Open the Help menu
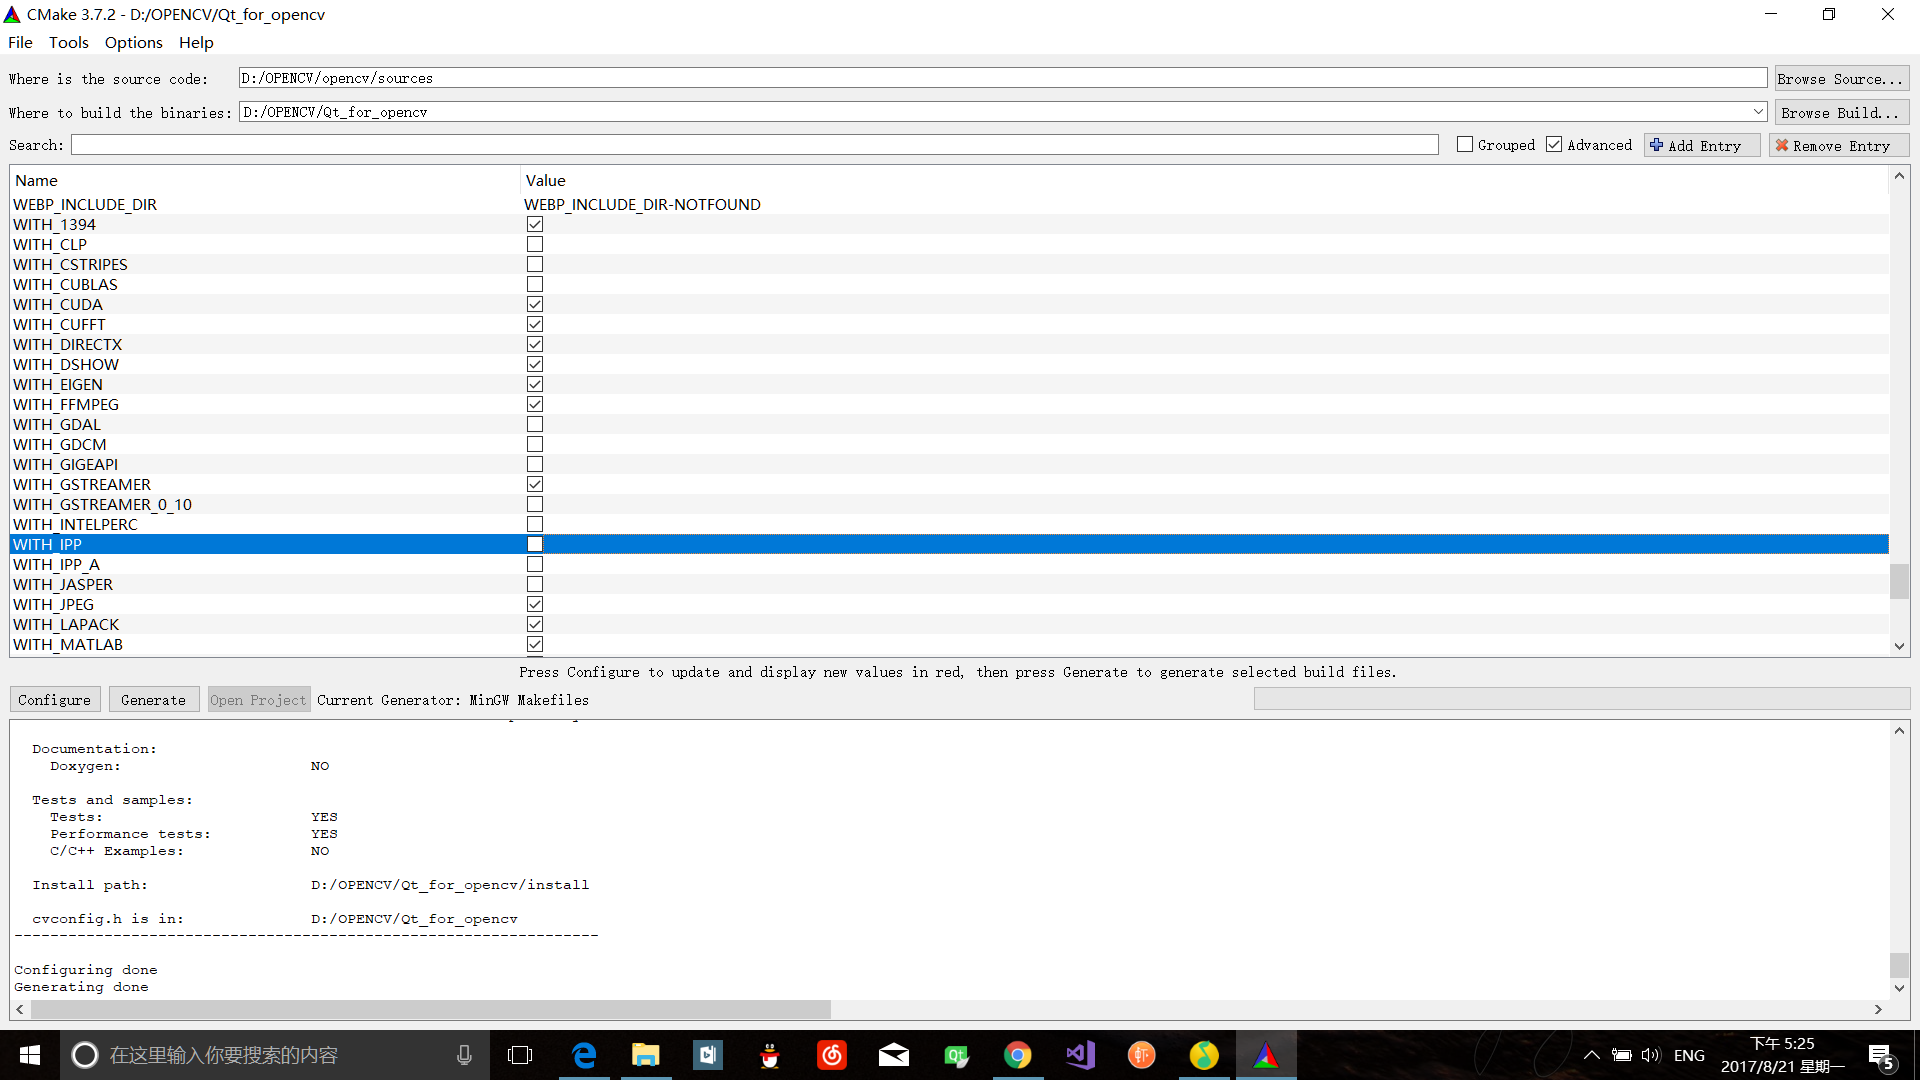This screenshot has width=1920, height=1080. 196,42
